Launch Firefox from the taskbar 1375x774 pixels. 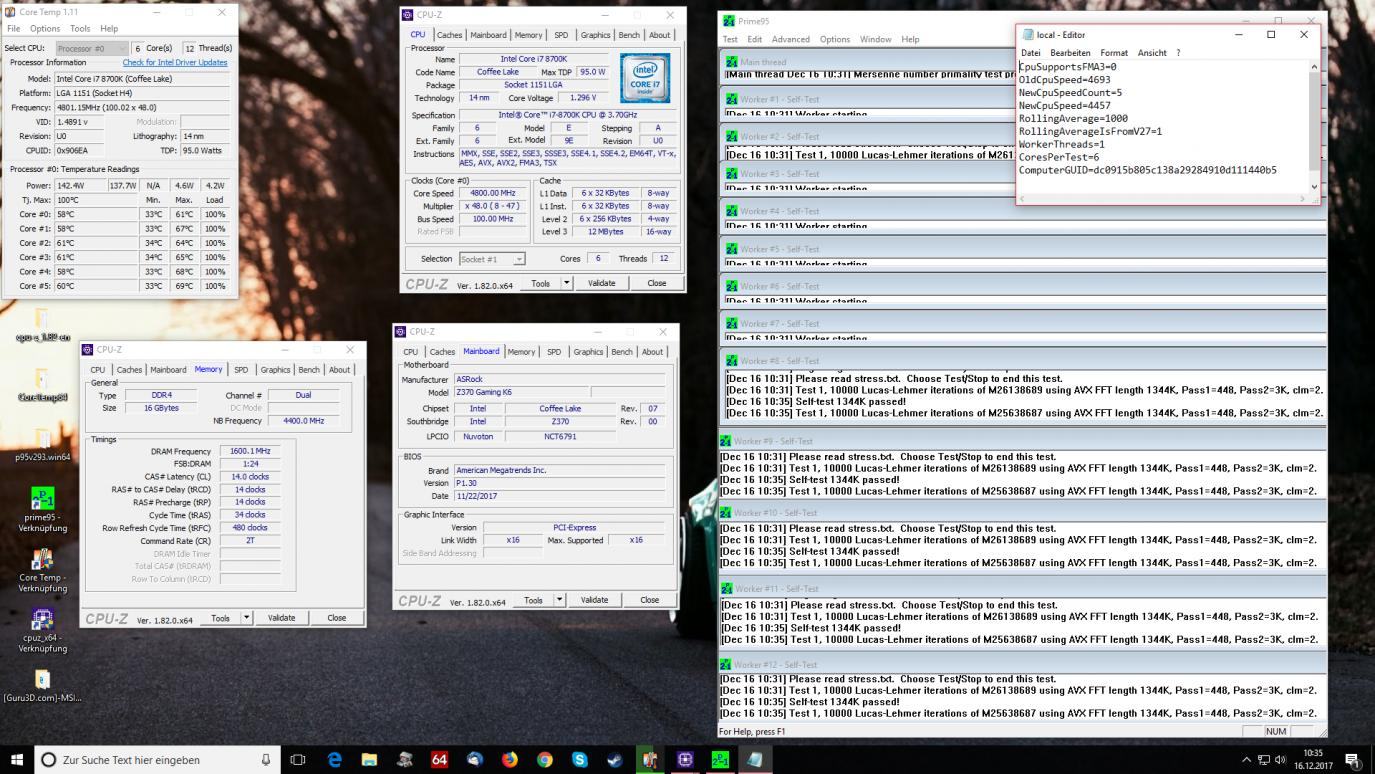[509, 759]
